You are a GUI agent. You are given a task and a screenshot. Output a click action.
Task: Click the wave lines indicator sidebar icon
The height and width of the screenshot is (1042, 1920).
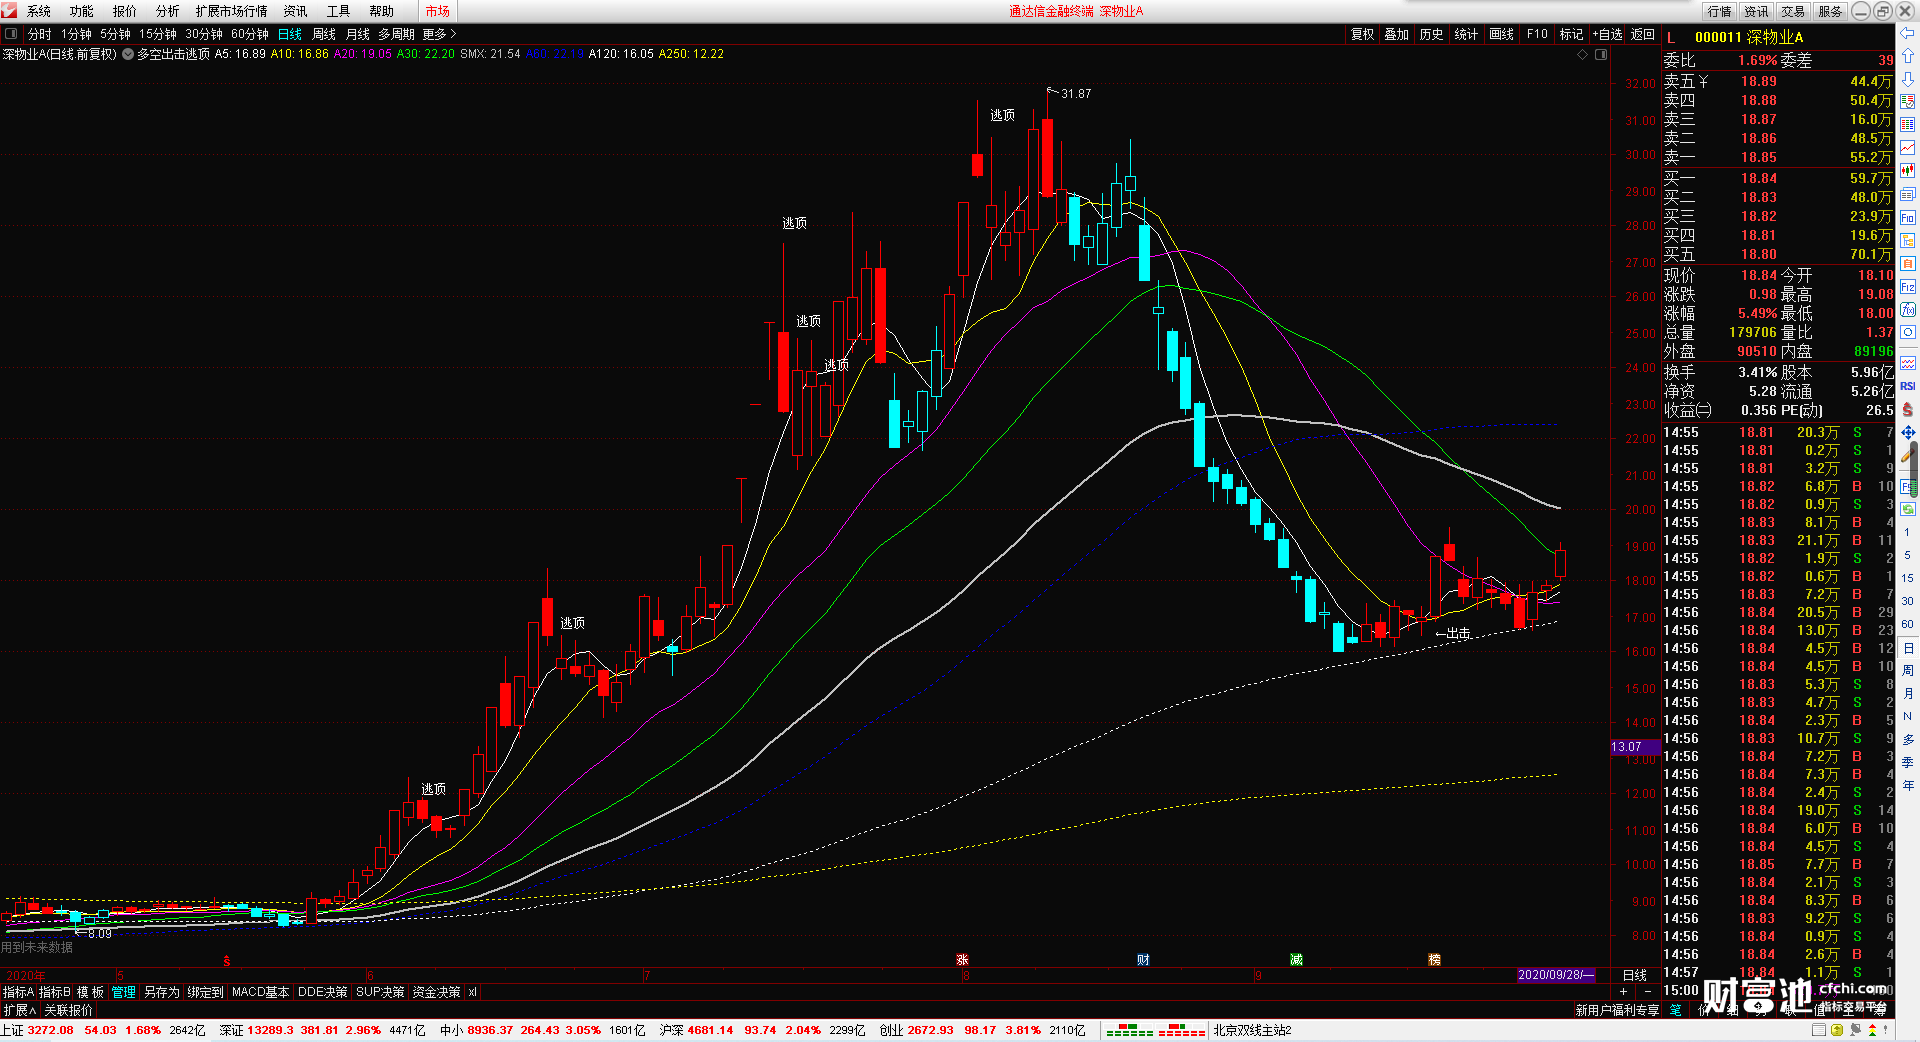point(1908,363)
